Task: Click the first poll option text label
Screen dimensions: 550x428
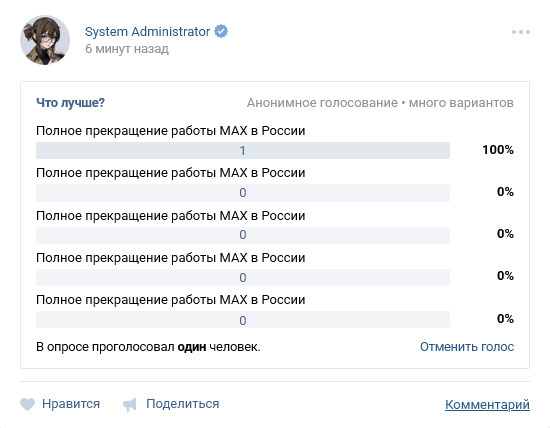Action: point(170,131)
